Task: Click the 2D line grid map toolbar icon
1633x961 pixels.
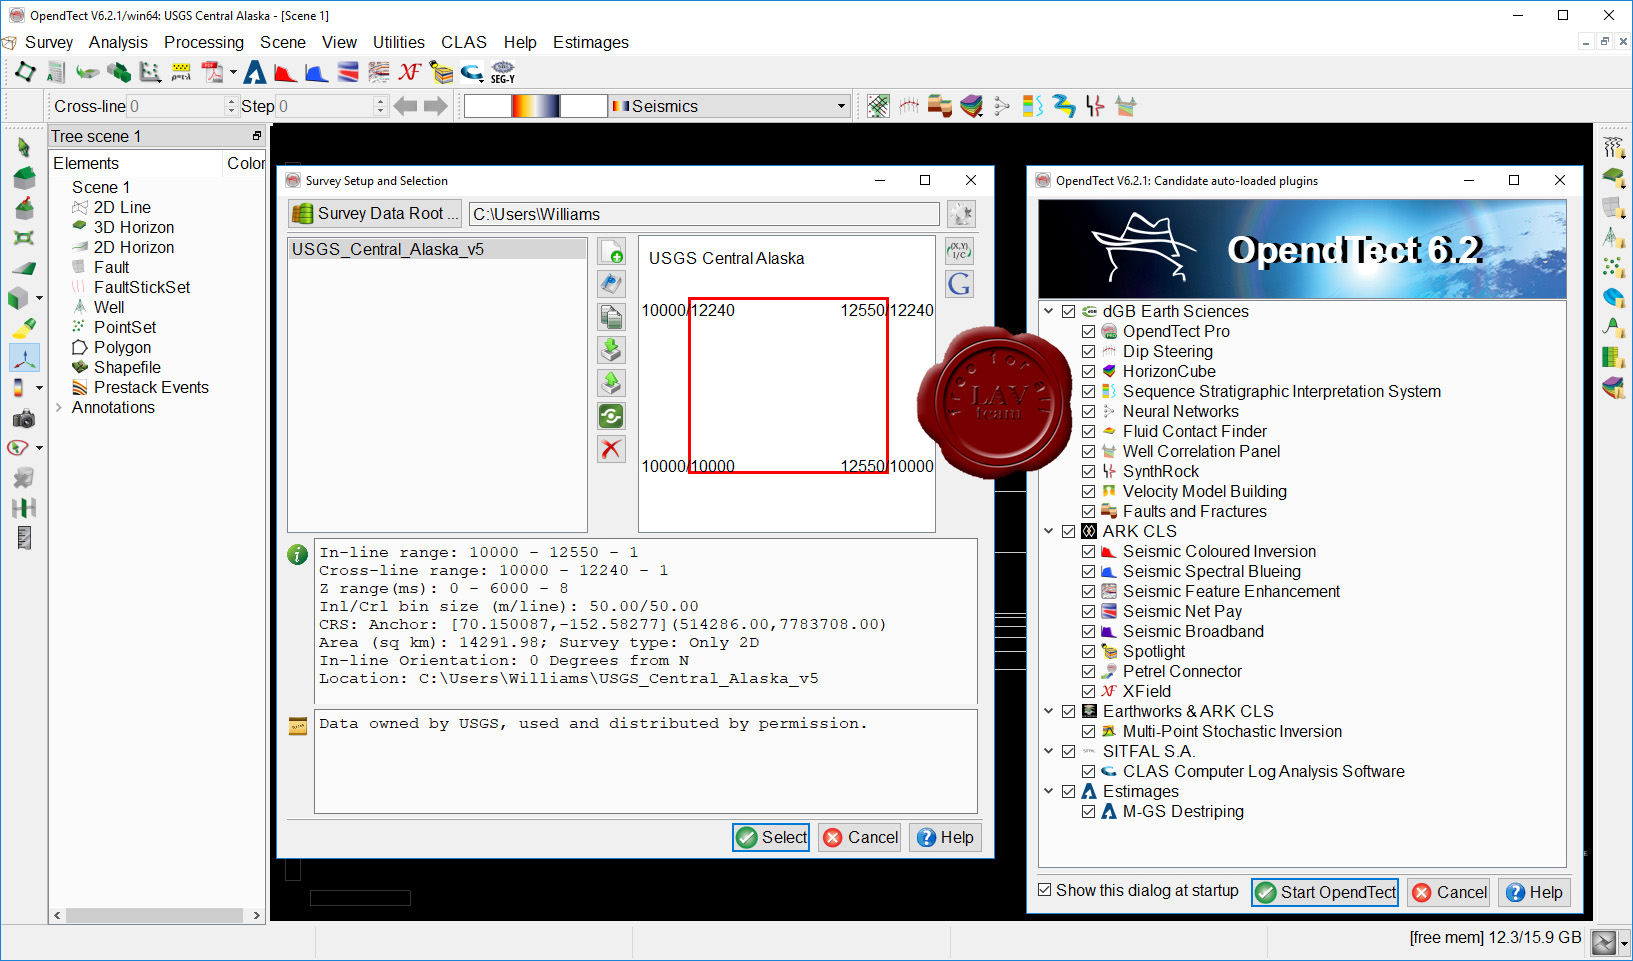Action: coord(878,106)
